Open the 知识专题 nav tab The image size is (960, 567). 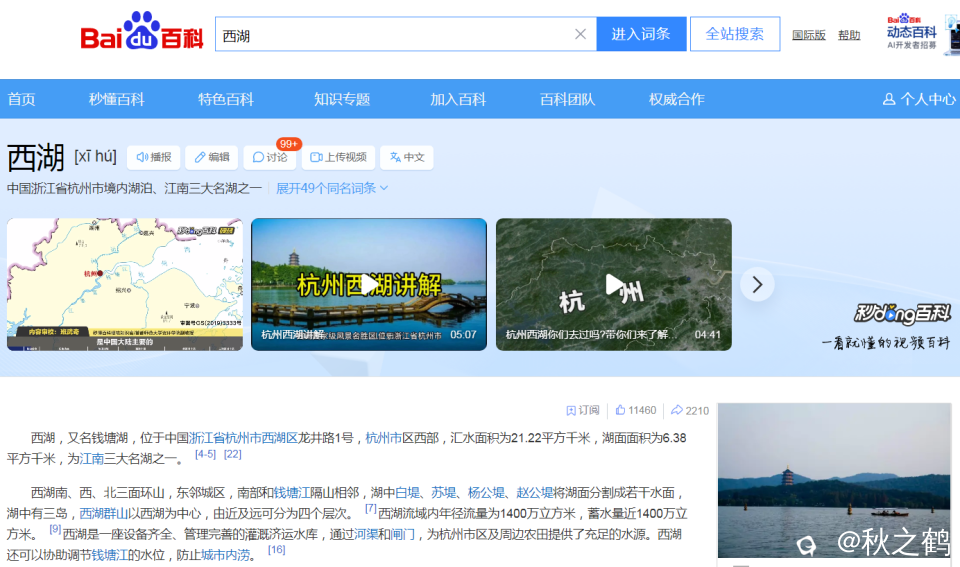[x=342, y=99]
